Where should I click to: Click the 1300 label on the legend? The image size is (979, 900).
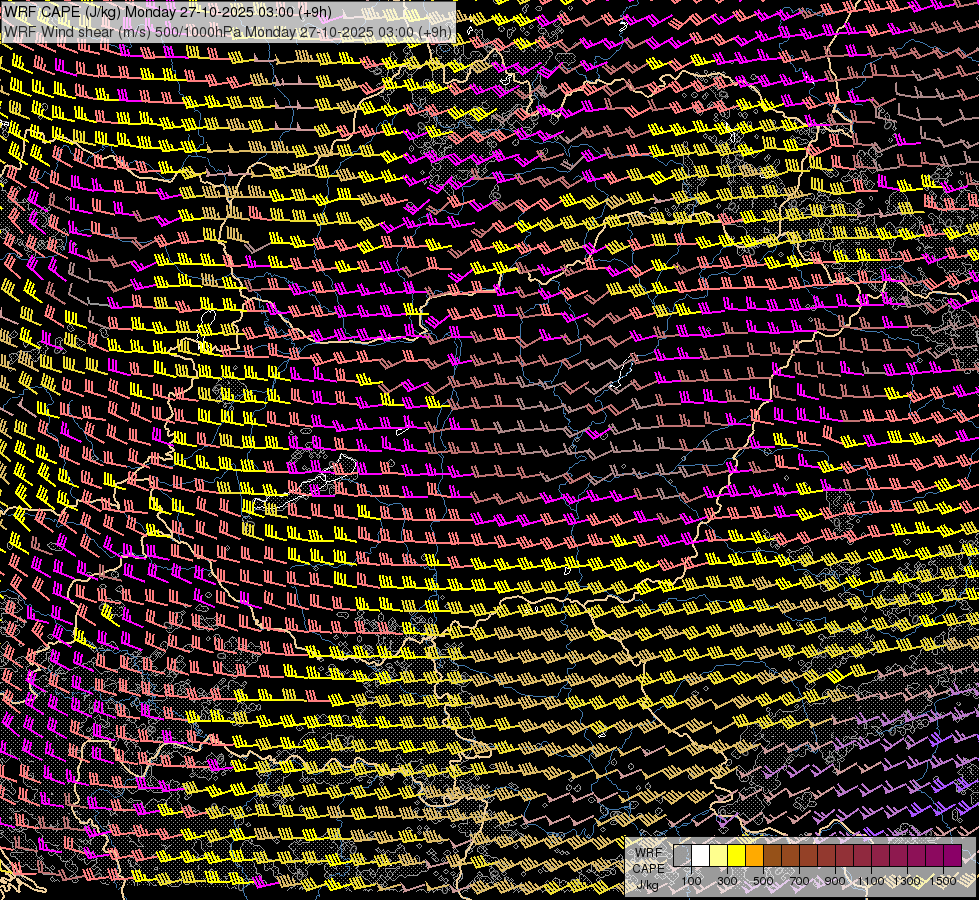coord(907,881)
